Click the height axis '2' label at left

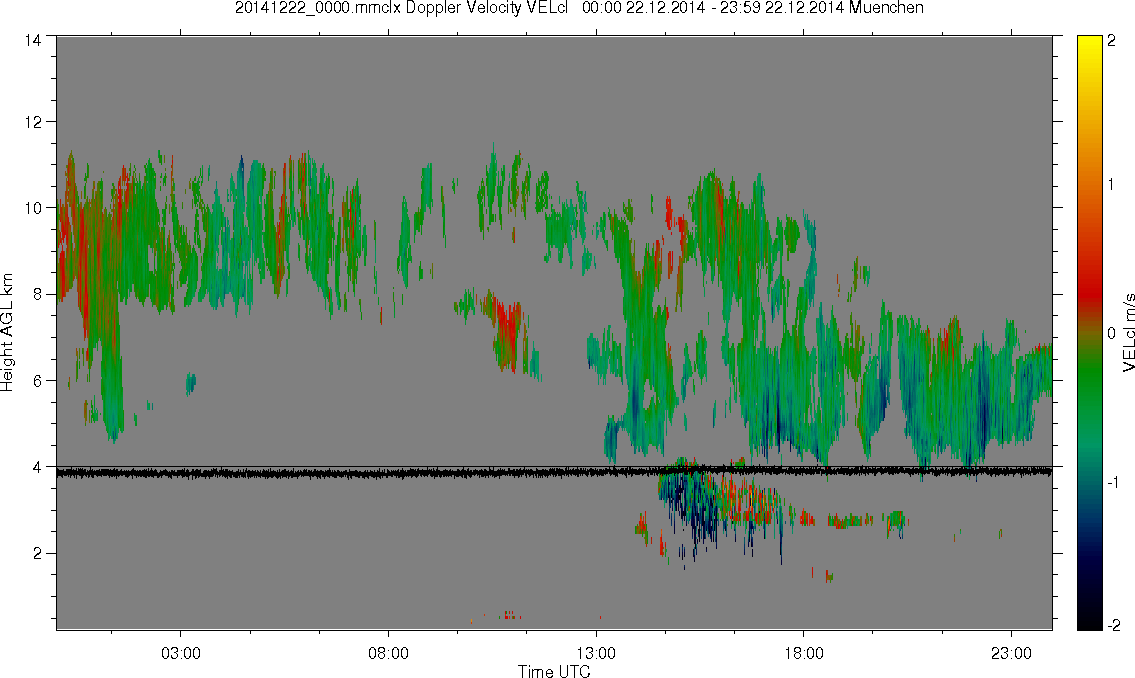[37, 554]
